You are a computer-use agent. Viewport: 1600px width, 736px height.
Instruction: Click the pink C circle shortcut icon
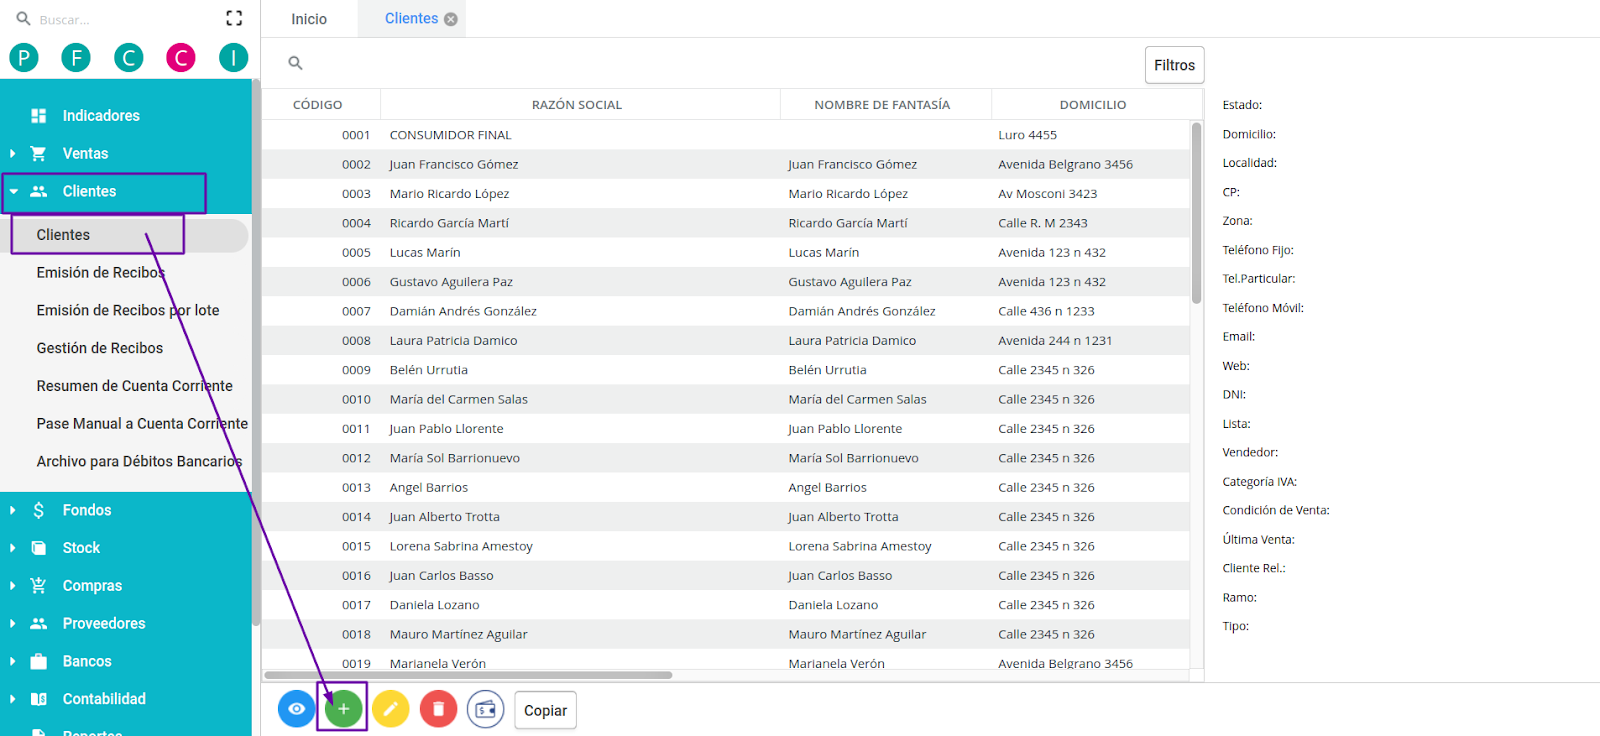coord(181,58)
